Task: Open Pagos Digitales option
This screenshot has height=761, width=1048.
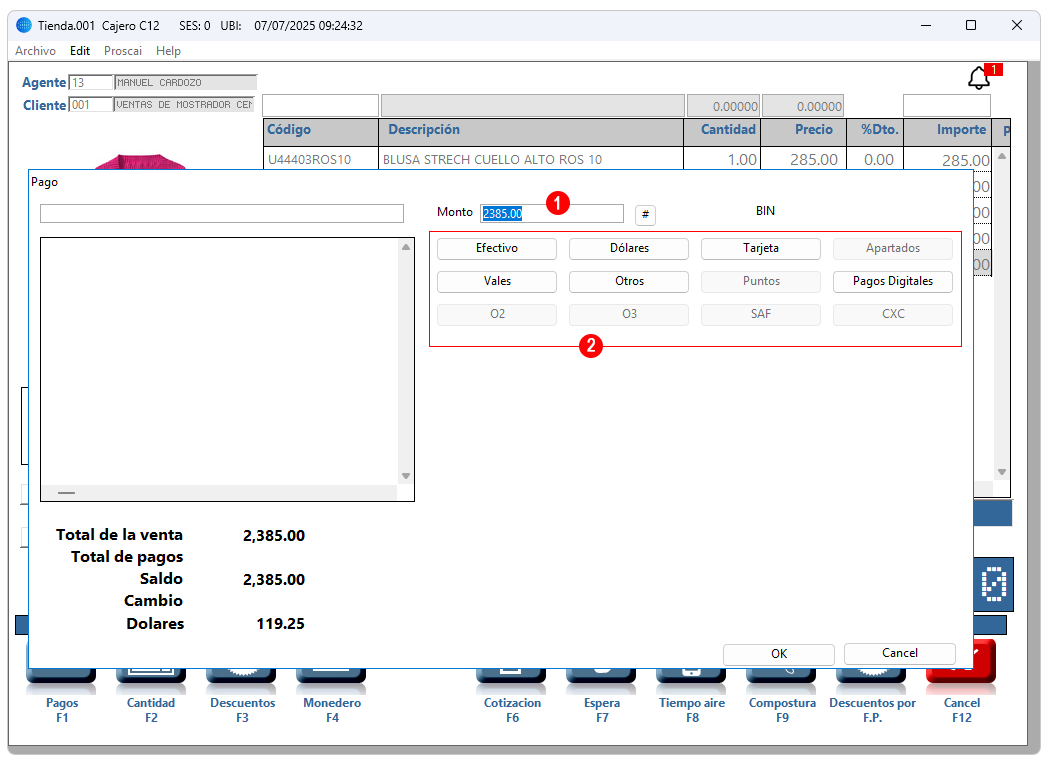Action: (x=893, y=281)
